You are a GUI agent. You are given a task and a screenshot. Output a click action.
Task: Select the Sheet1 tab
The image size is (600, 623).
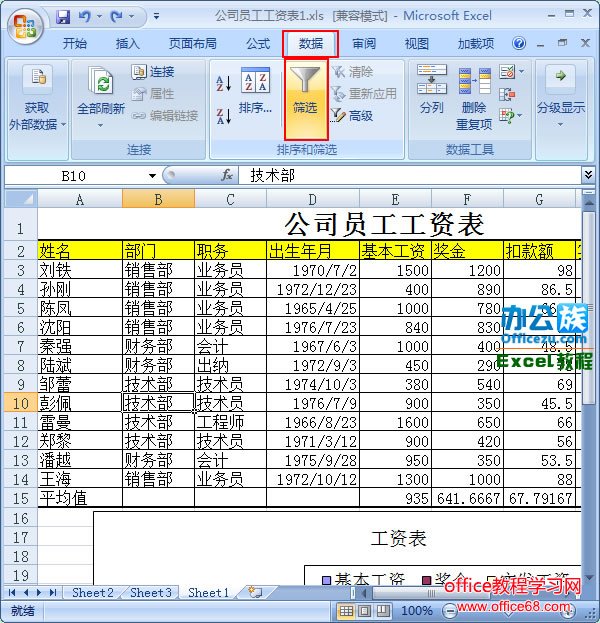click(x=208, y=592)
